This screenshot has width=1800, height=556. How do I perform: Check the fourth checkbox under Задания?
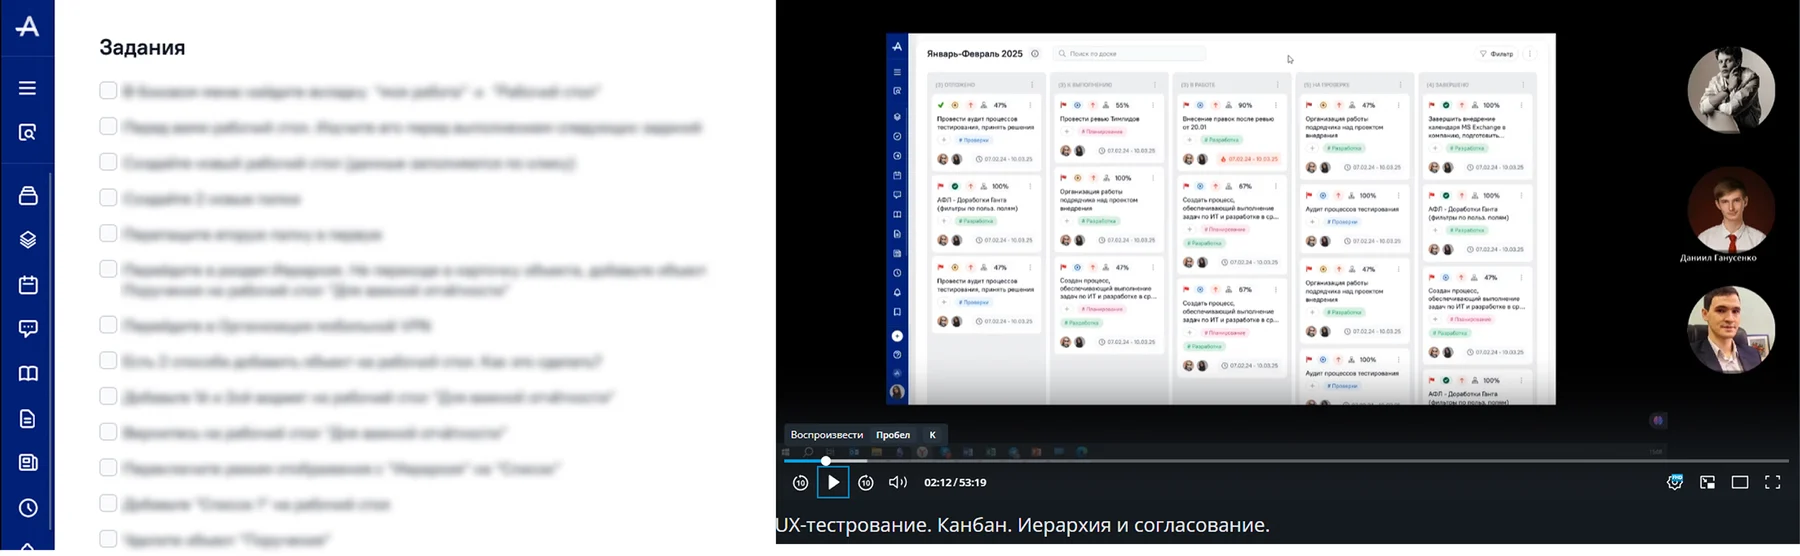pyautogui.click(x=108, y=198)
